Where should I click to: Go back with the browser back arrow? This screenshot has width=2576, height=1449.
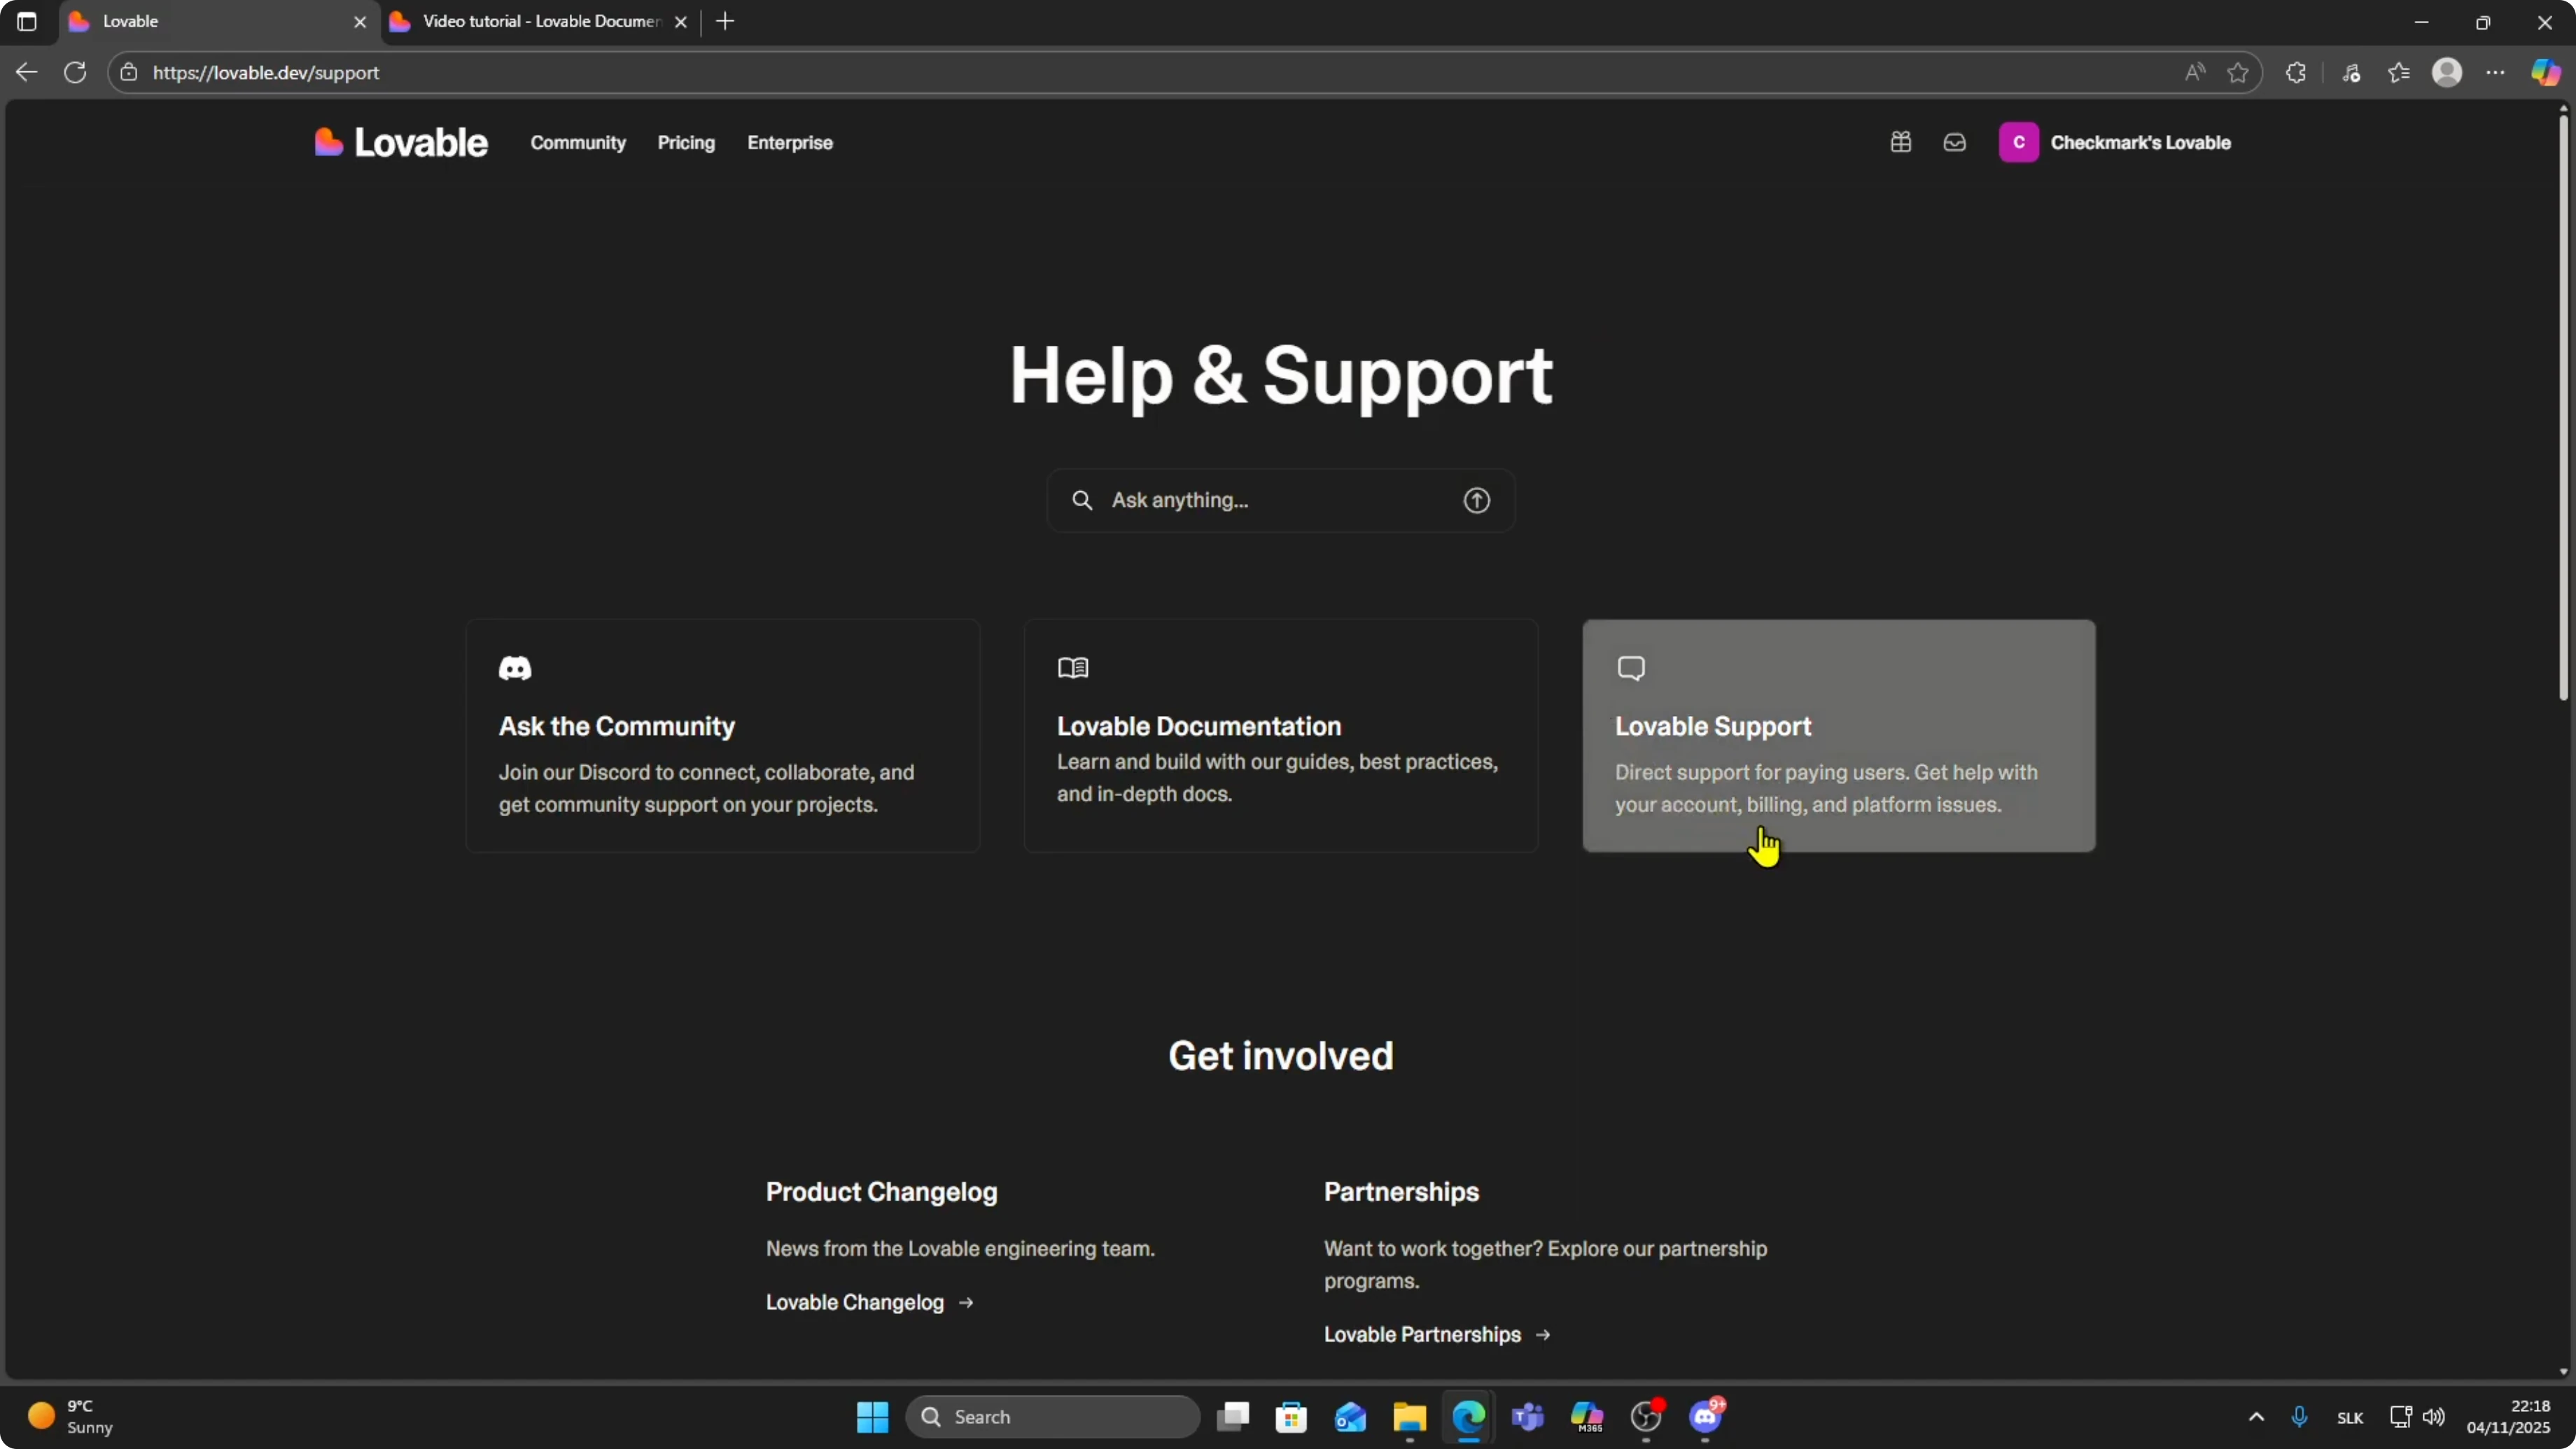pyautogui.click(x=26, y=72)
